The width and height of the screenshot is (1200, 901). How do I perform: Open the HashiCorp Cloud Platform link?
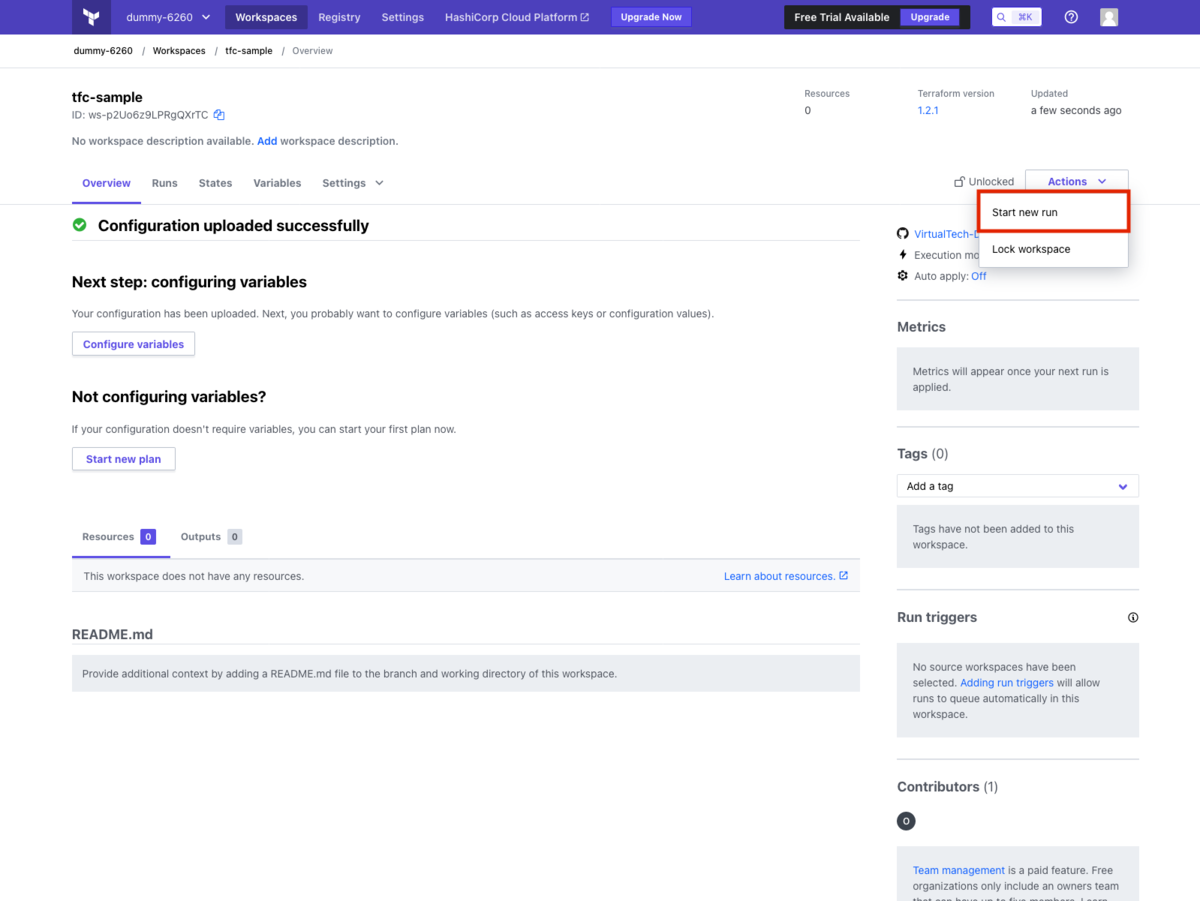(x=517, y=17)
